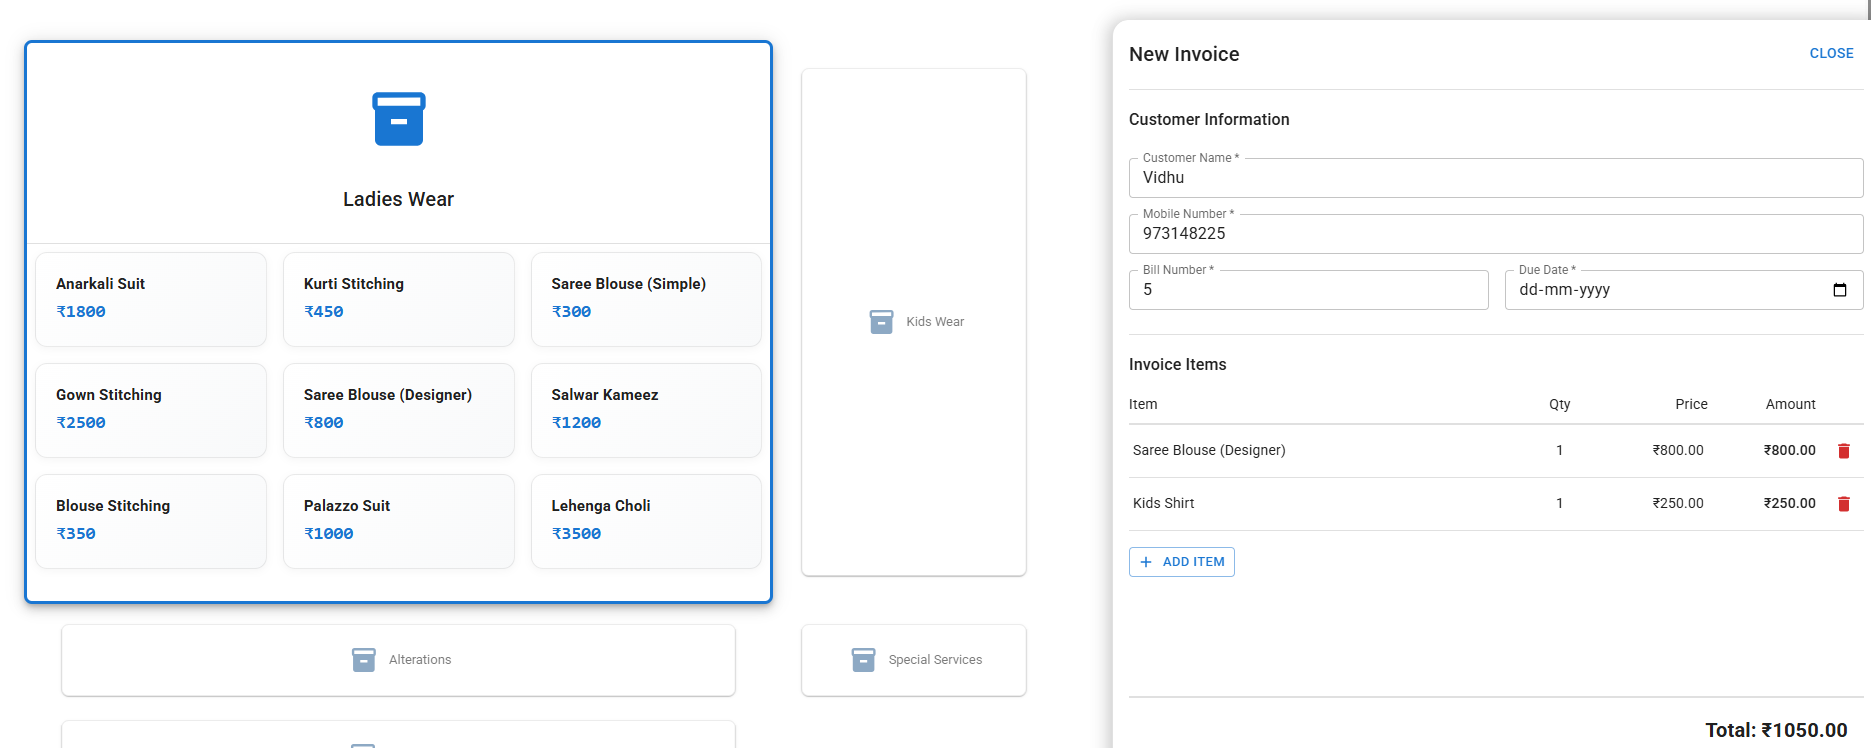Click the ₹1200 Salwar Kameez price
Viewport: 1871px width, 748px height.
point(576,423)
